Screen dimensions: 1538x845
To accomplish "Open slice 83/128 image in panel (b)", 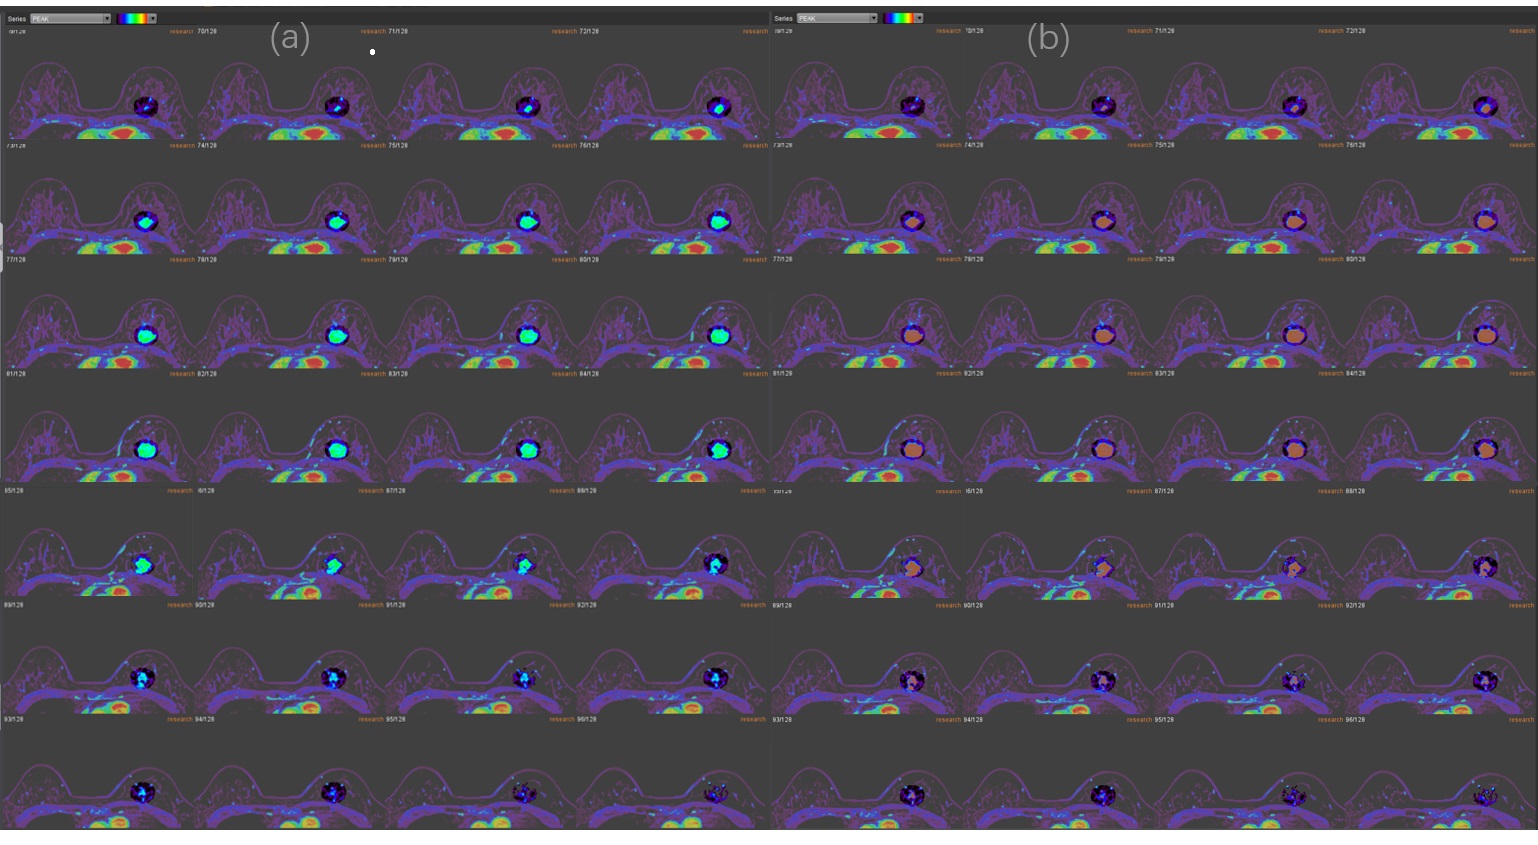I will point(1248,438).
